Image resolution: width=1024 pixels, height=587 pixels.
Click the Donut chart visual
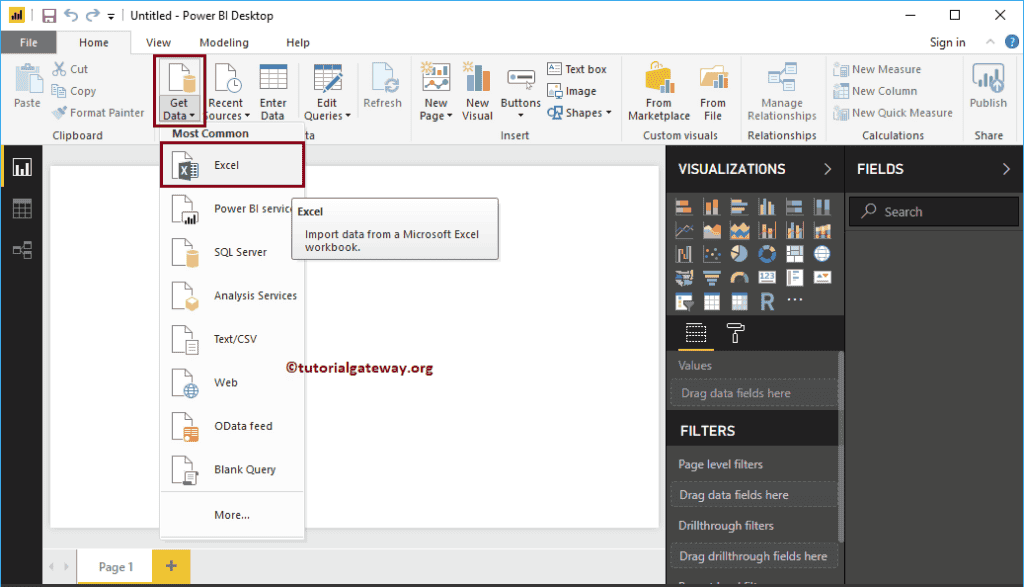click(x=766, y=252)
